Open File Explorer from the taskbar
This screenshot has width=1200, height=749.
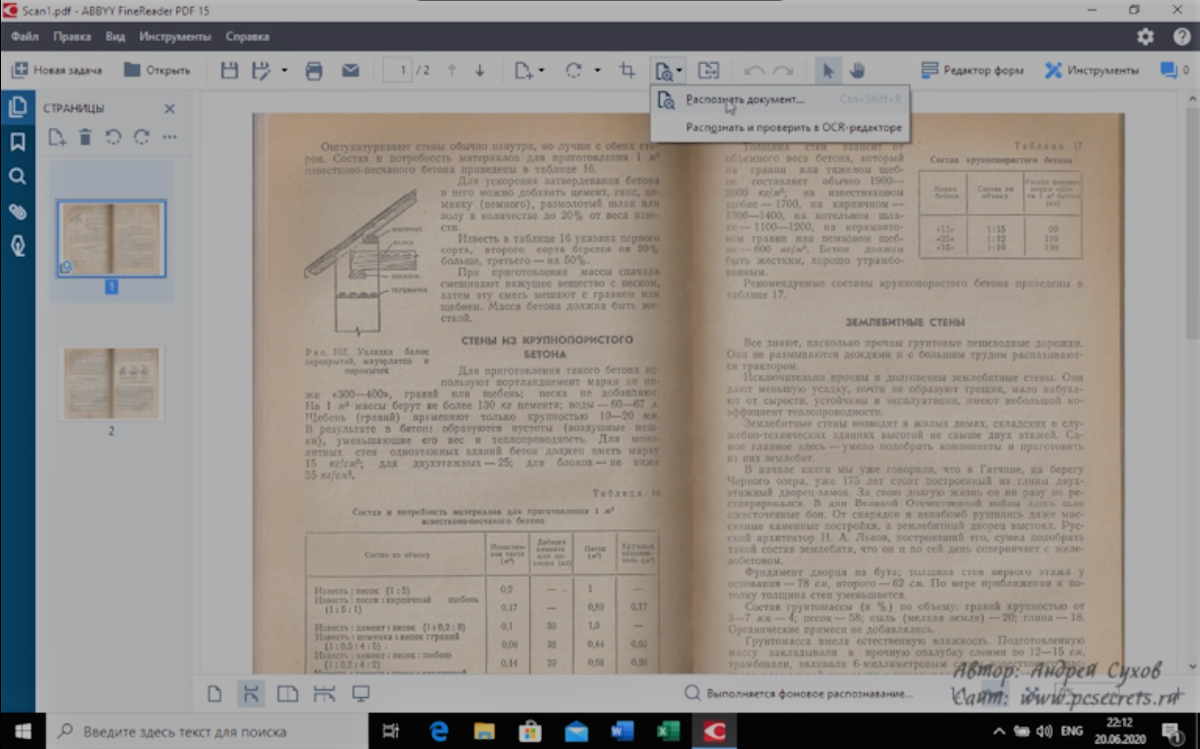(x=484, y=731)
